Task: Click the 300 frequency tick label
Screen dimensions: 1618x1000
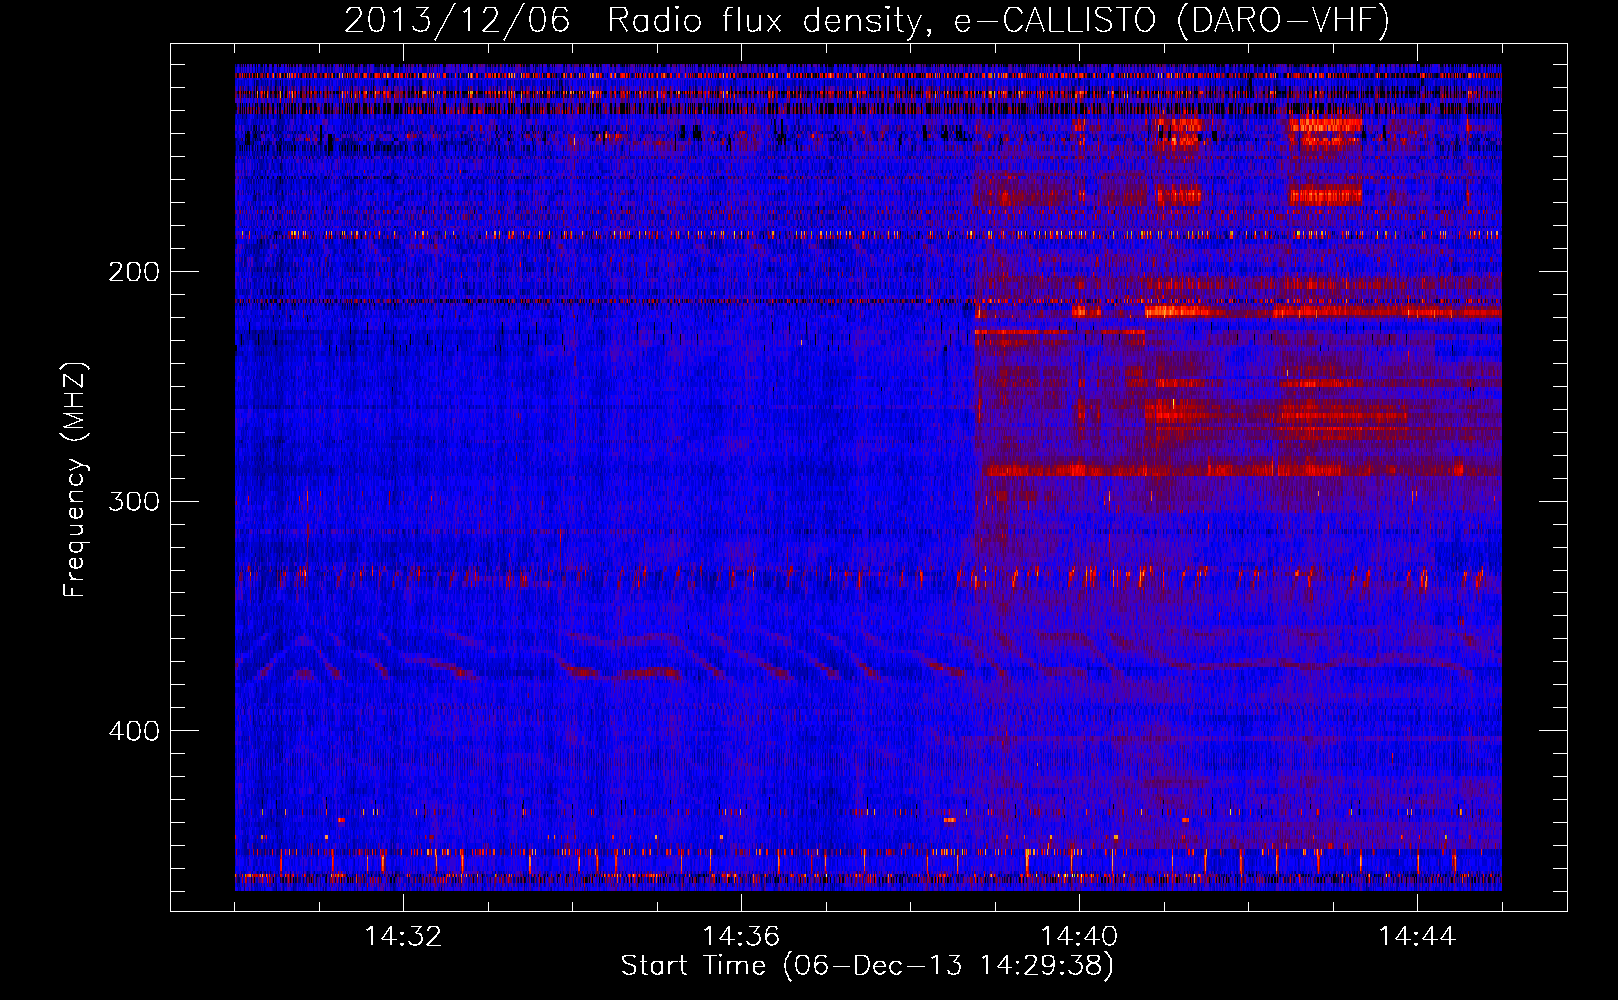Action: [x=134, y=501]
